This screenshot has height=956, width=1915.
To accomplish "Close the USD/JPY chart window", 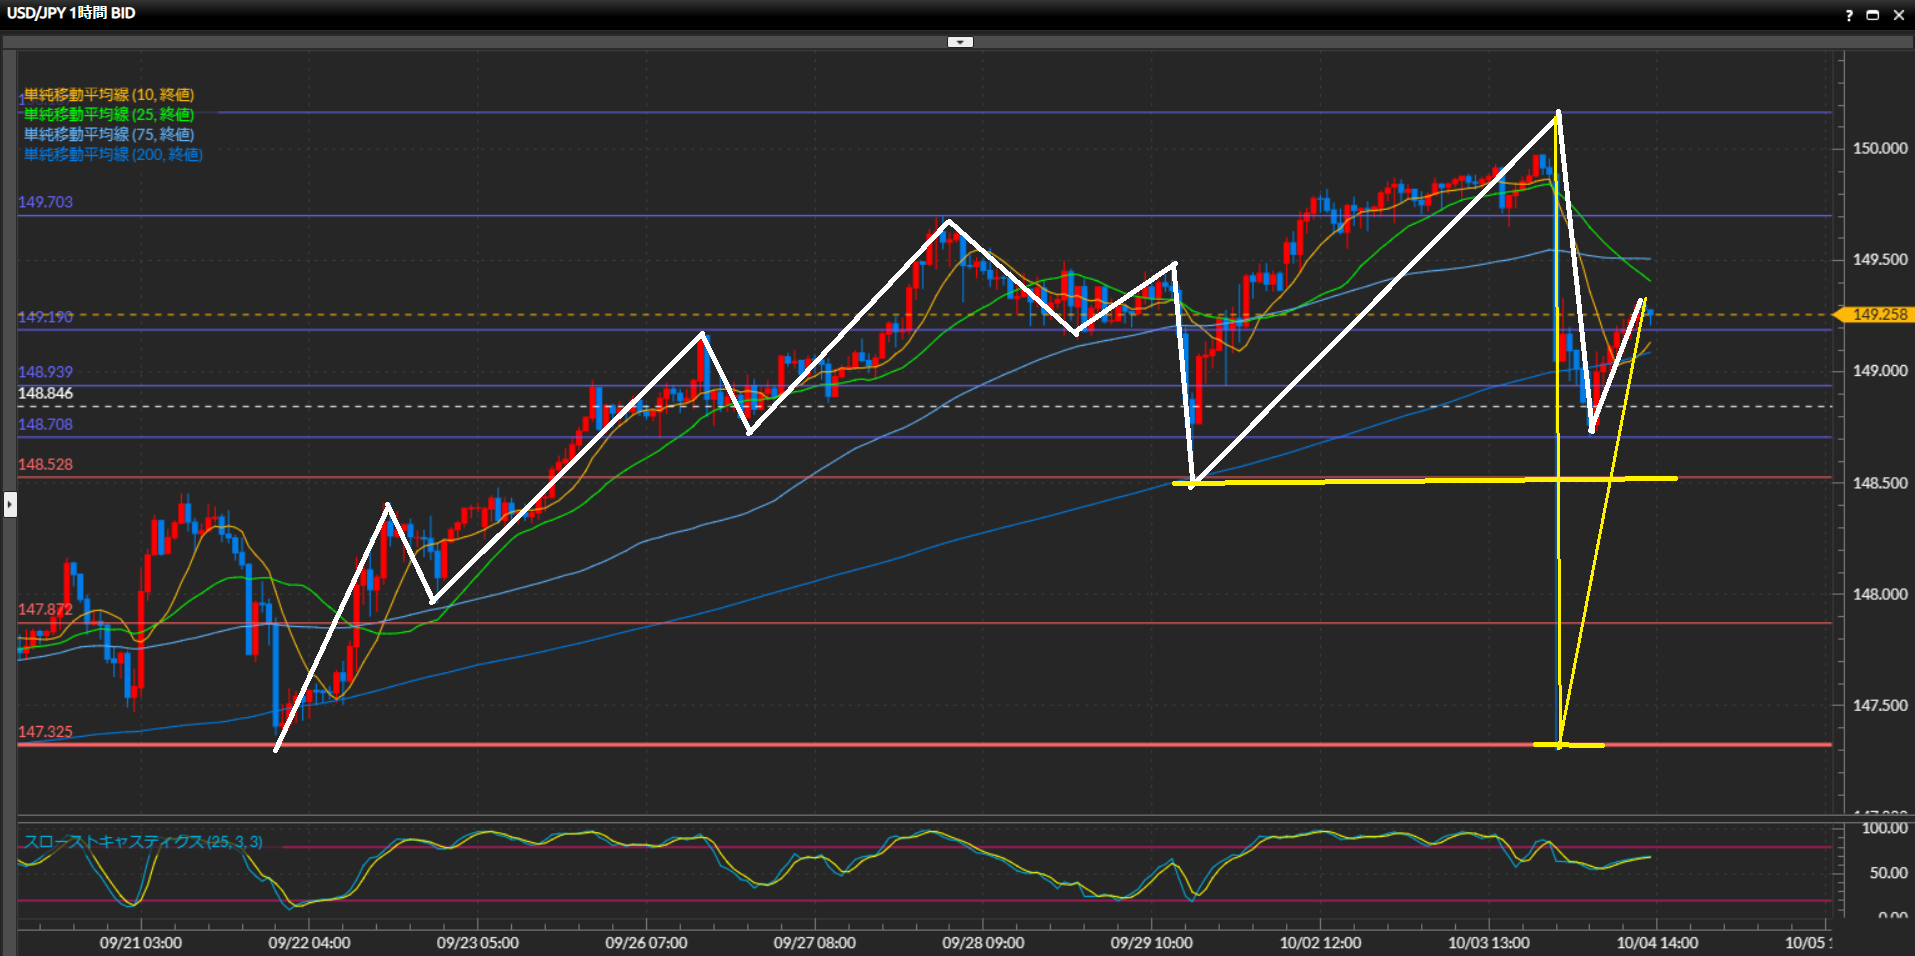I will (x=1898, y=15).
